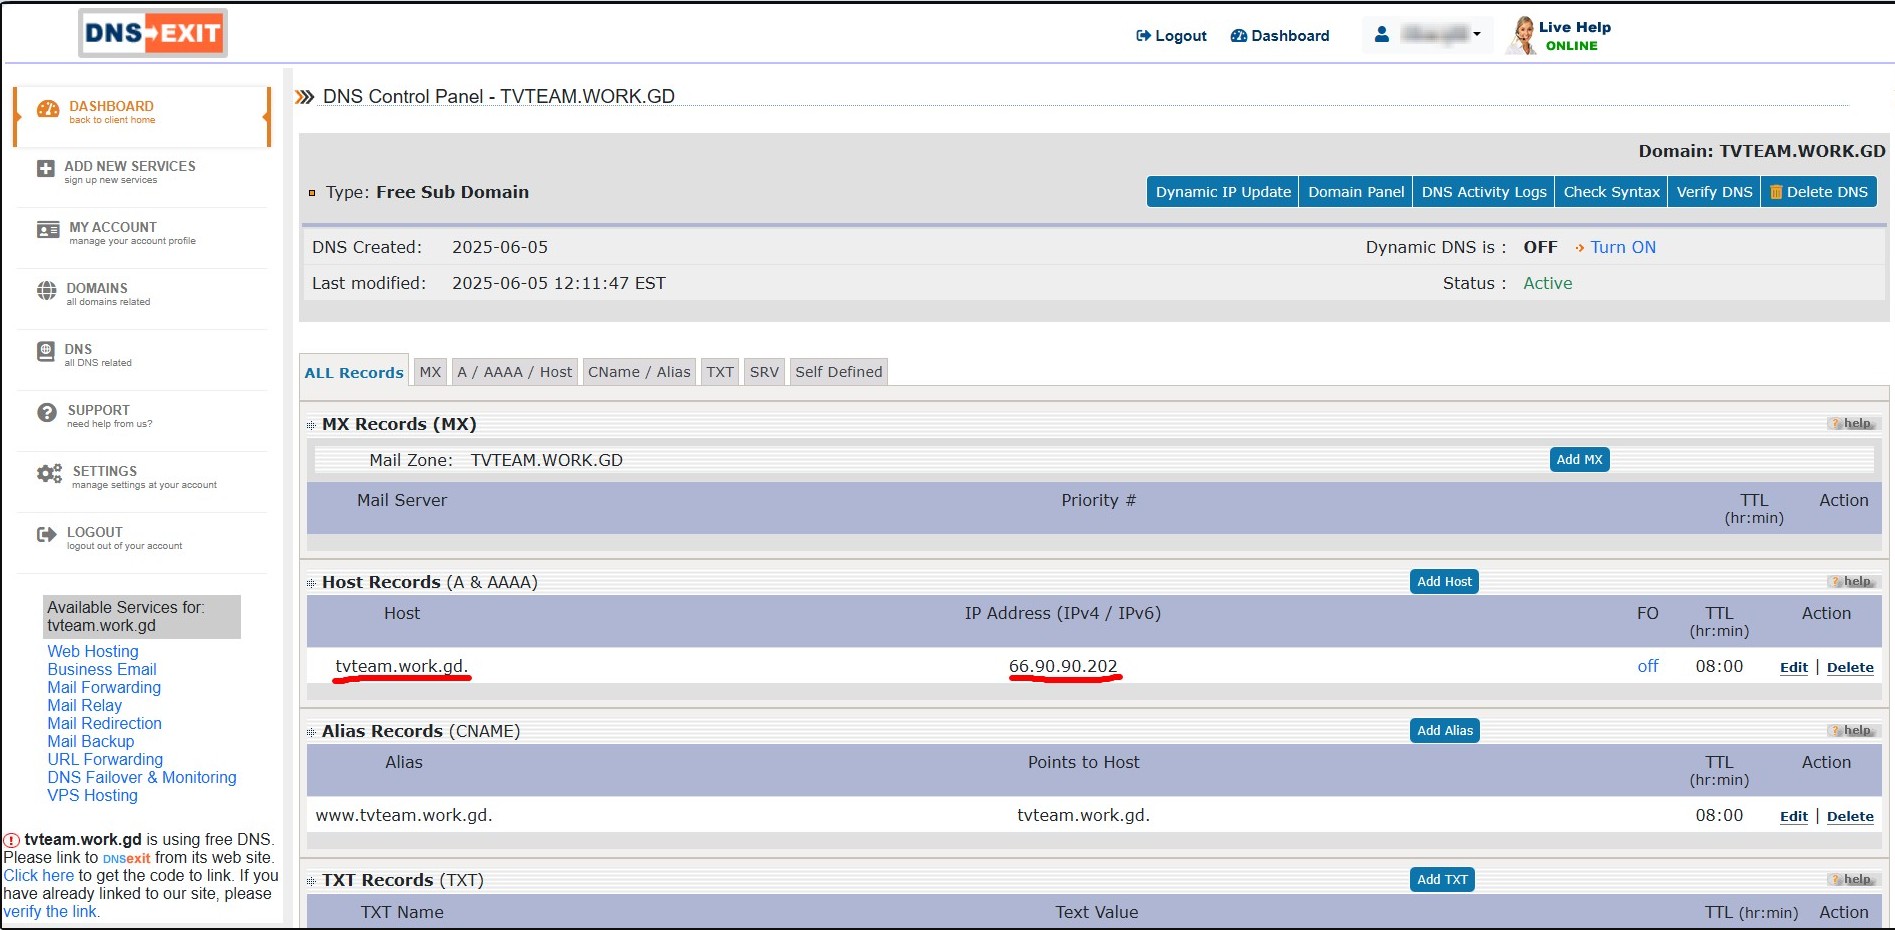
Task: Toggle failover 'off' for tvteam.work.gd host
Action: [1647, 666]
